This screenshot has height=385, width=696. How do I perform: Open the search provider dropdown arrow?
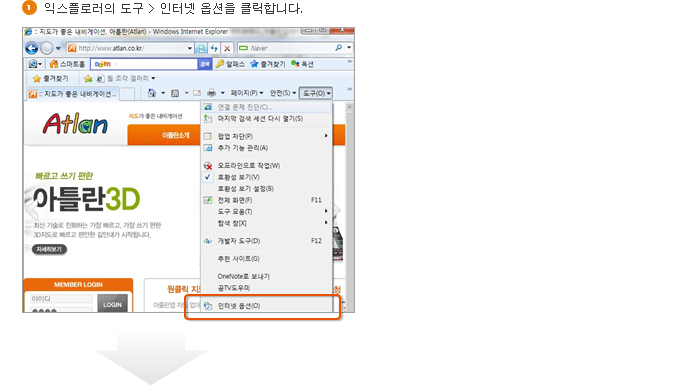tap(349, 48)
